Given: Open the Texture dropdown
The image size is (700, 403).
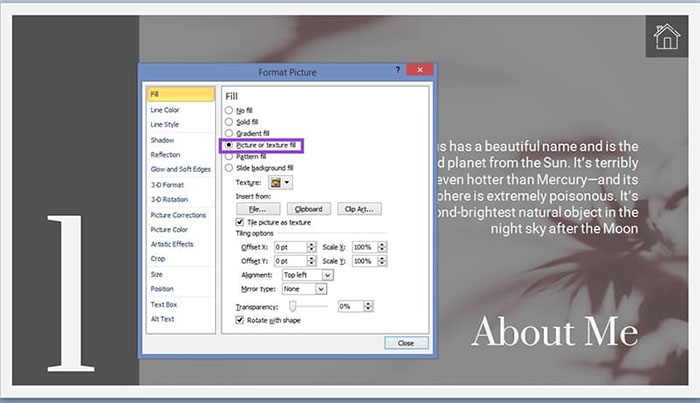Looking at the screenshot, I should (280, 183).
